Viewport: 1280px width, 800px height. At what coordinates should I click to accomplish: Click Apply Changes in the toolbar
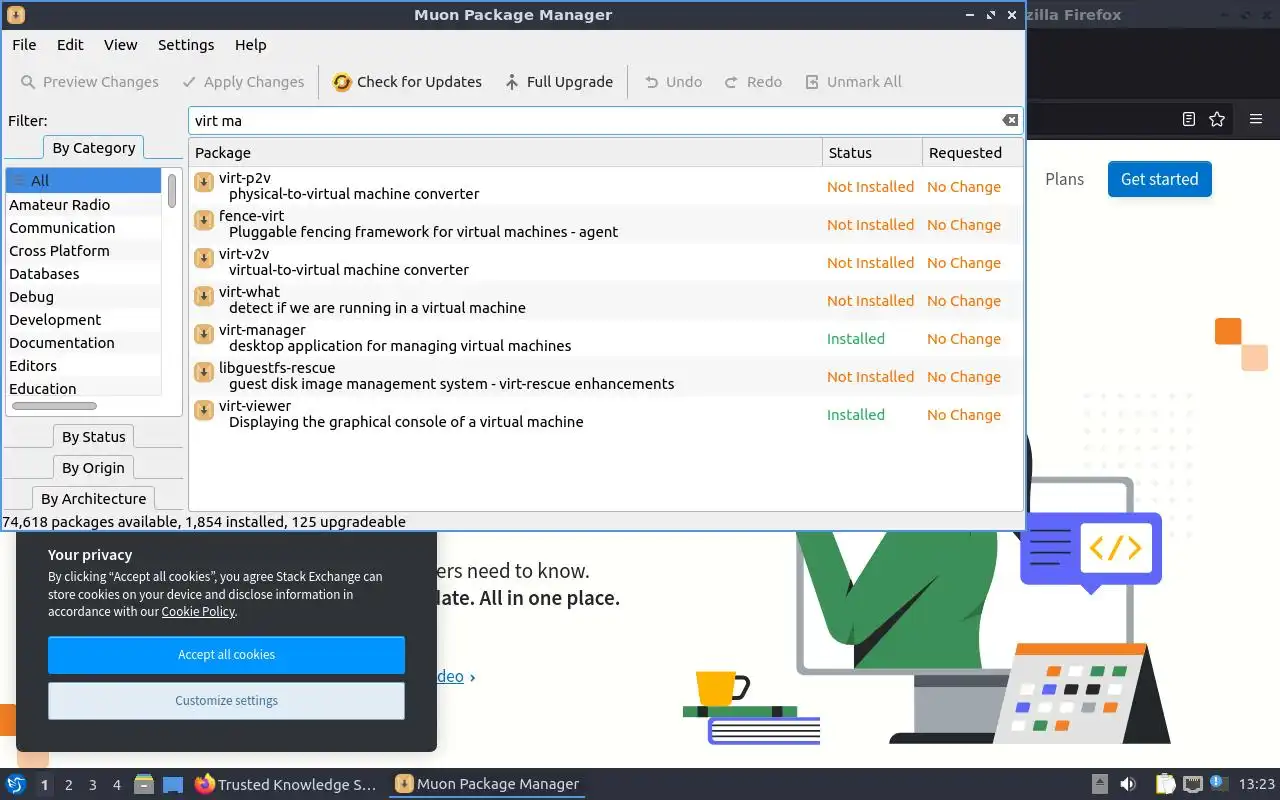point(243,82)
